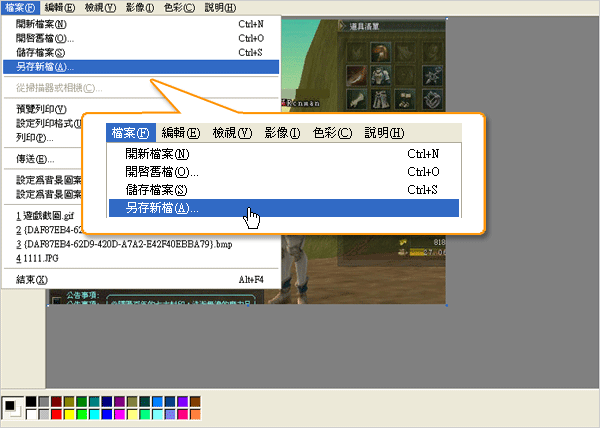The height and width of the screenshot is (428, 600).
Task: Pick the magenta palette swatch
Action: (119, 414)
